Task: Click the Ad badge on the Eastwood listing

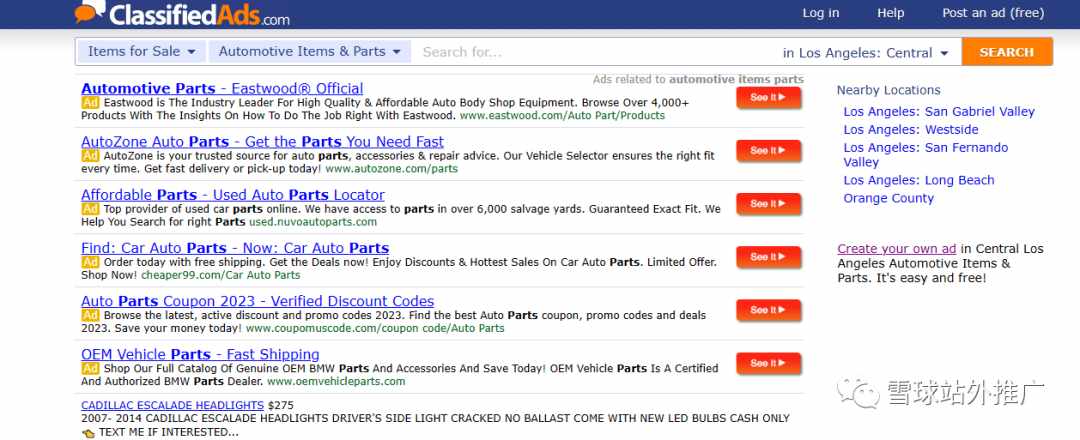Action: click(x=90, y=103)
